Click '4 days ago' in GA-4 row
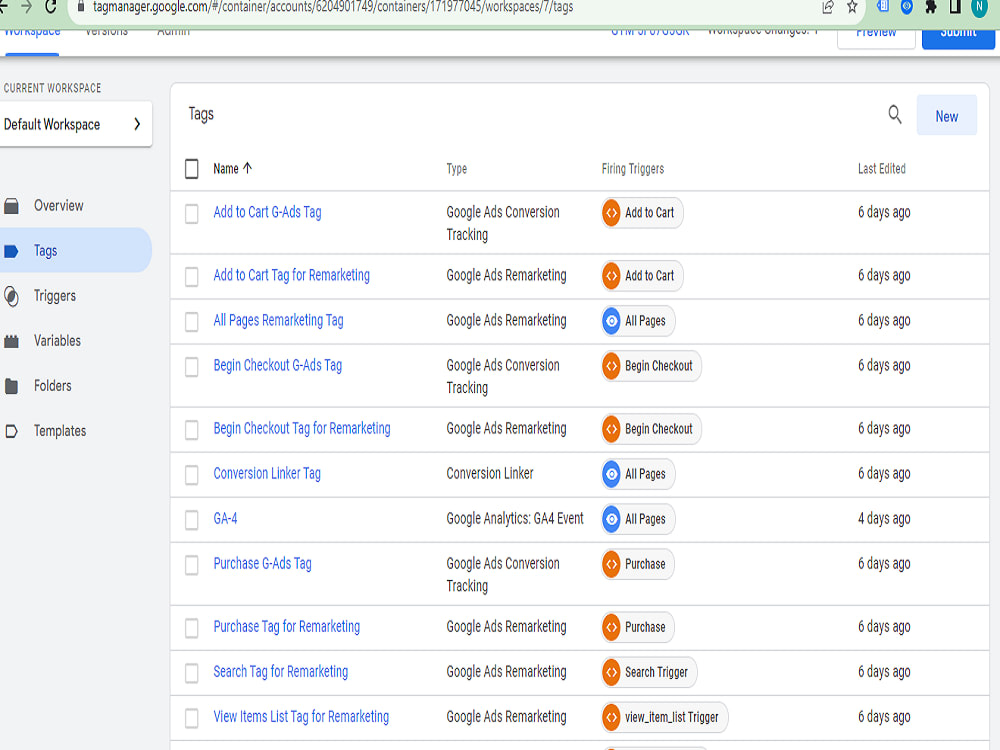This screenshot has width=1000, height=750. (x=884, y=518)
